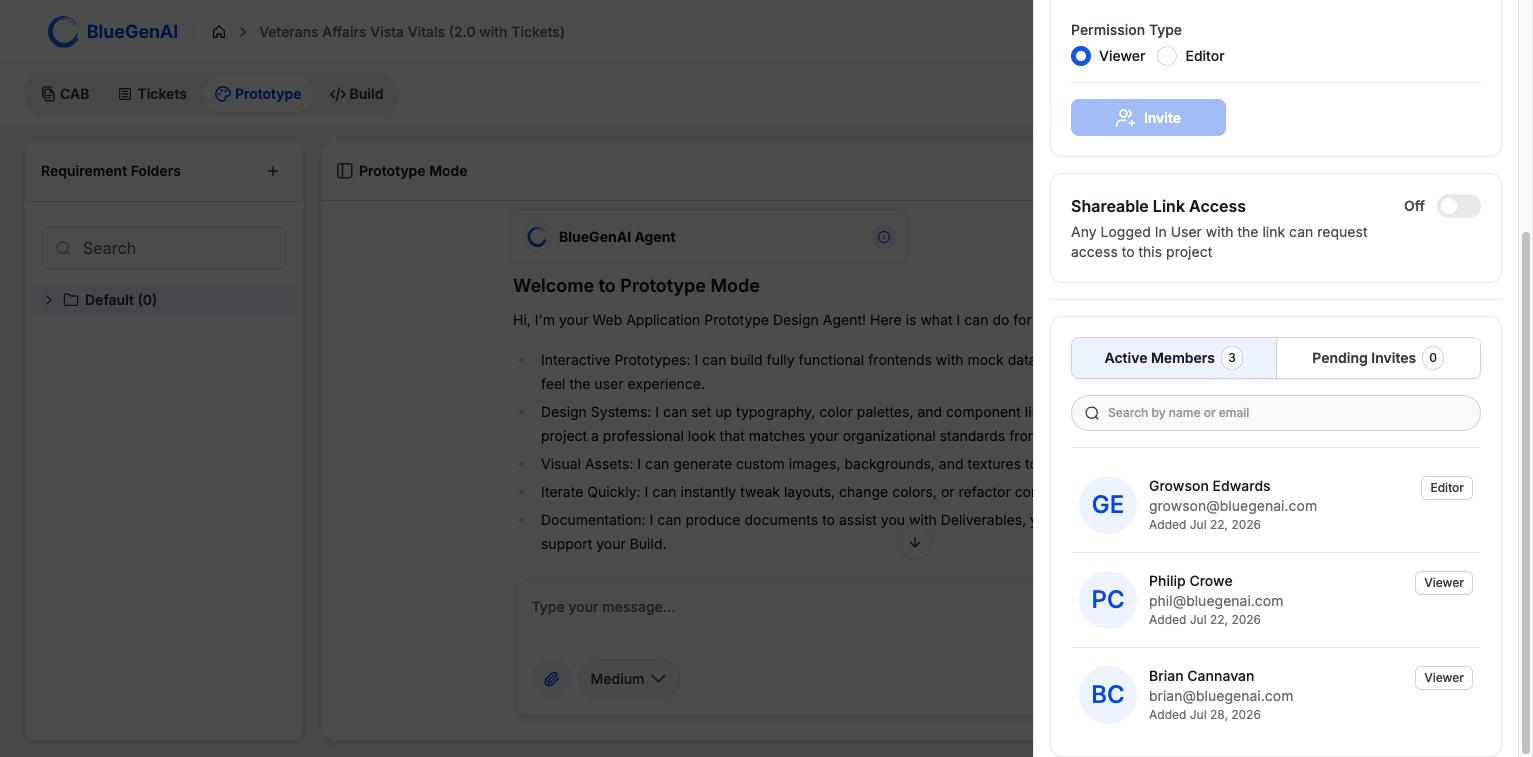Open Philip Crowe's Viewer role badge

pos(1444,583)
